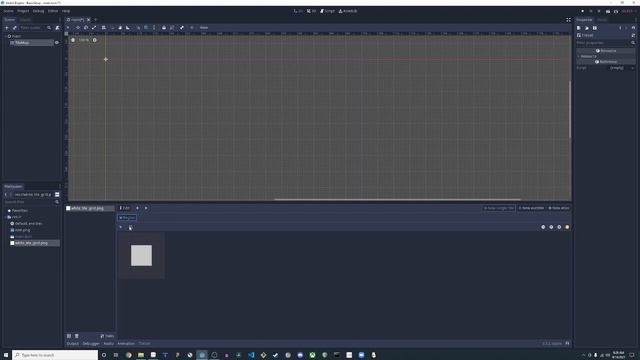Add a new scene tab with plus
This screenshot has width=640, height=360.
96,20
